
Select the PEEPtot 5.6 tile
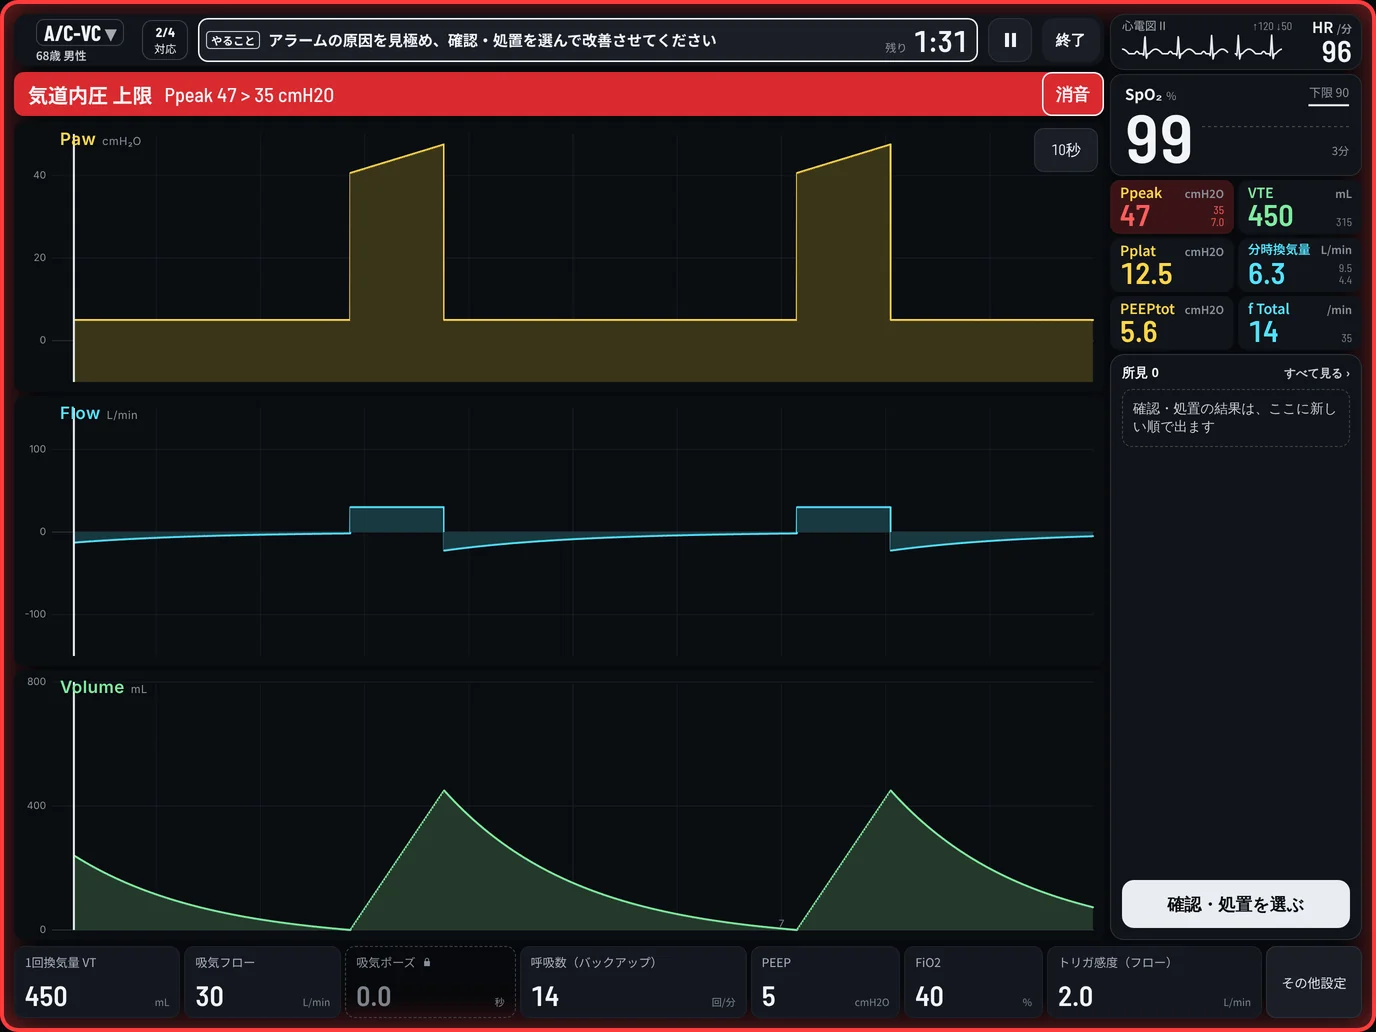coord(1172,323)
